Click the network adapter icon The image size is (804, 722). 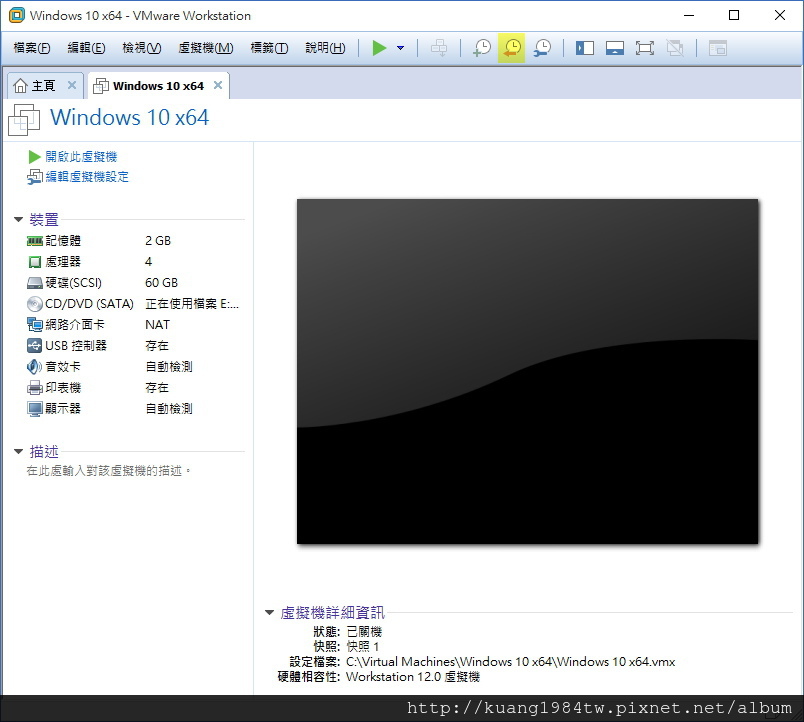coord(34,325)
